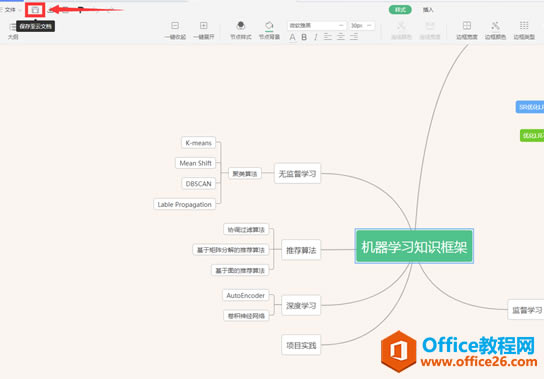This screenshot has width=544, height=379.
Task: Switch to the 插入 insert tab
Action: pos(428,10)
